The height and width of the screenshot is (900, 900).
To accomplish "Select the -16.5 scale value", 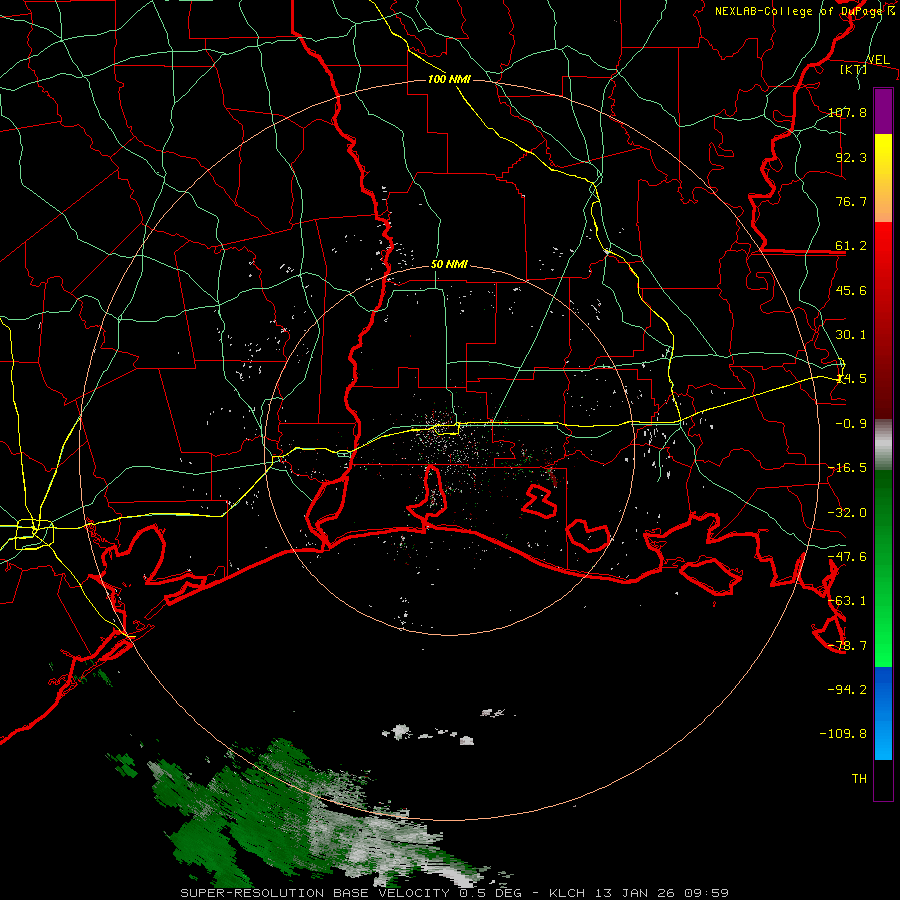I will click(x=847, y=468).
